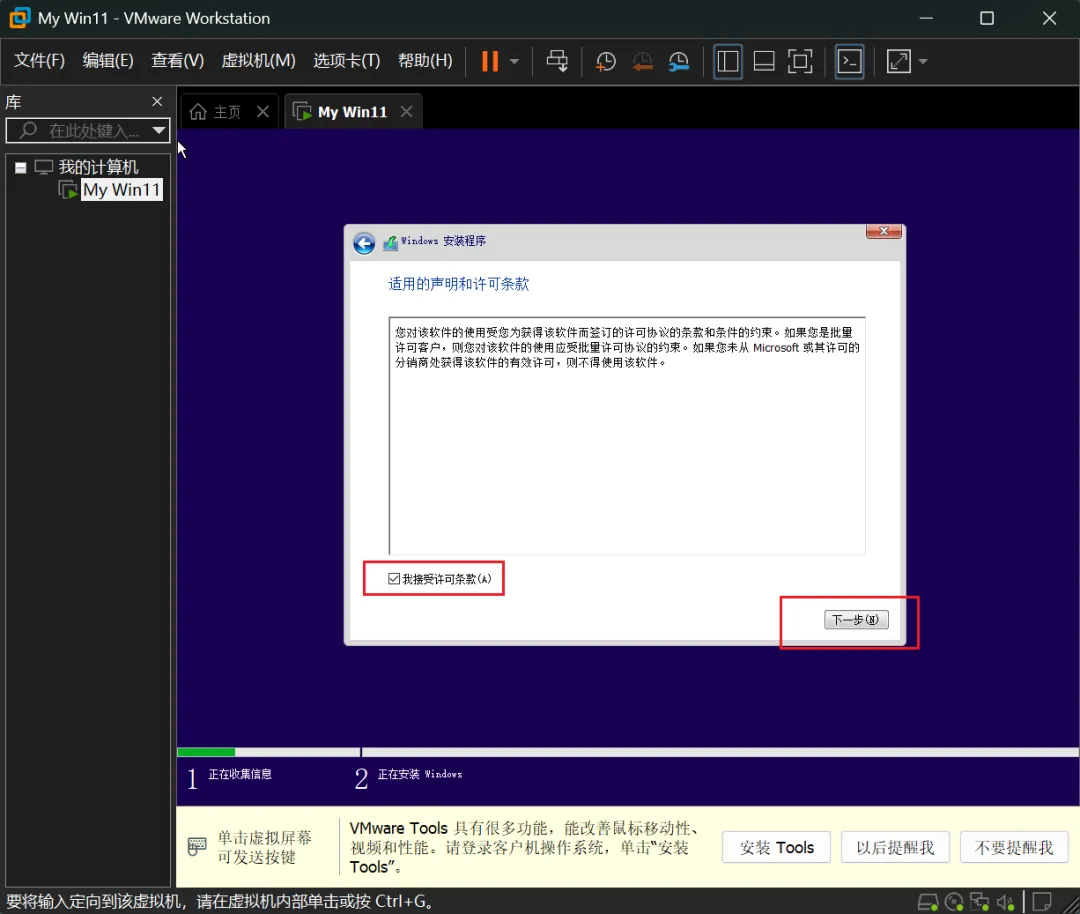Click the stretch guest display icon
The height and width of the screenshot is (914, 1080).
899,61
